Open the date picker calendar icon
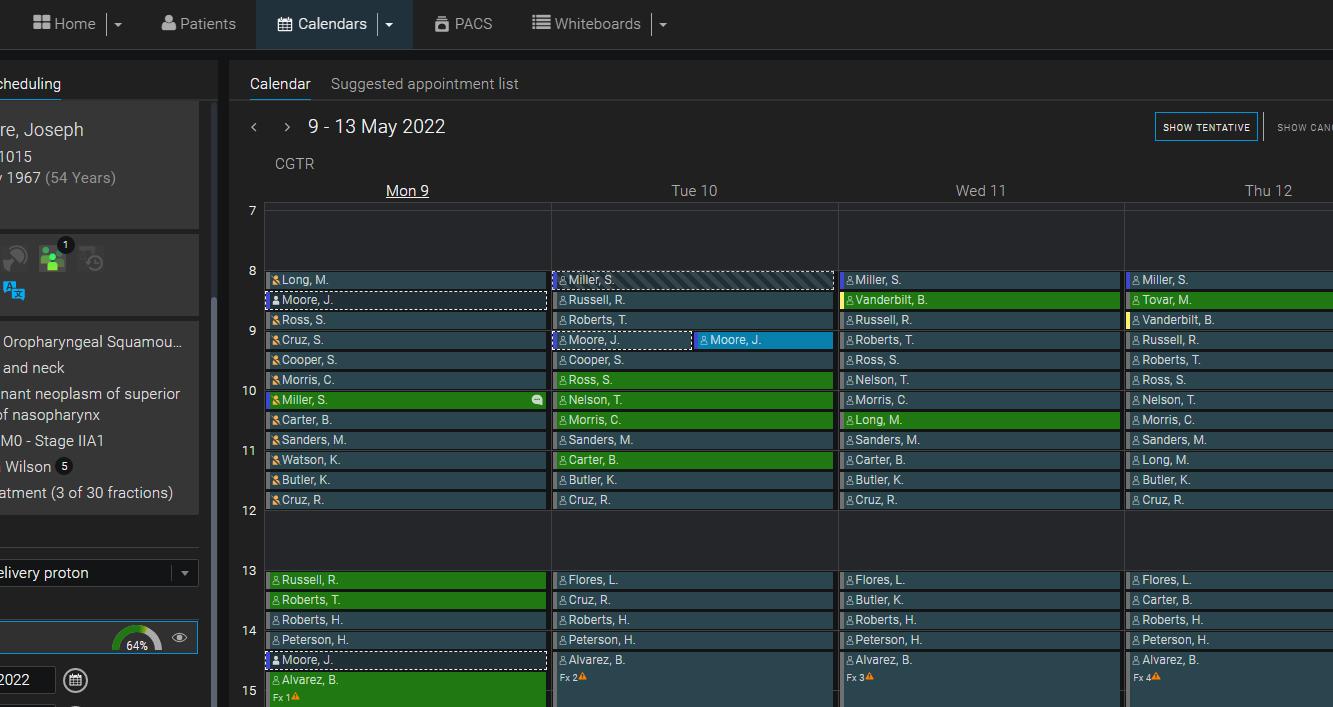 [x=75, y=680]
